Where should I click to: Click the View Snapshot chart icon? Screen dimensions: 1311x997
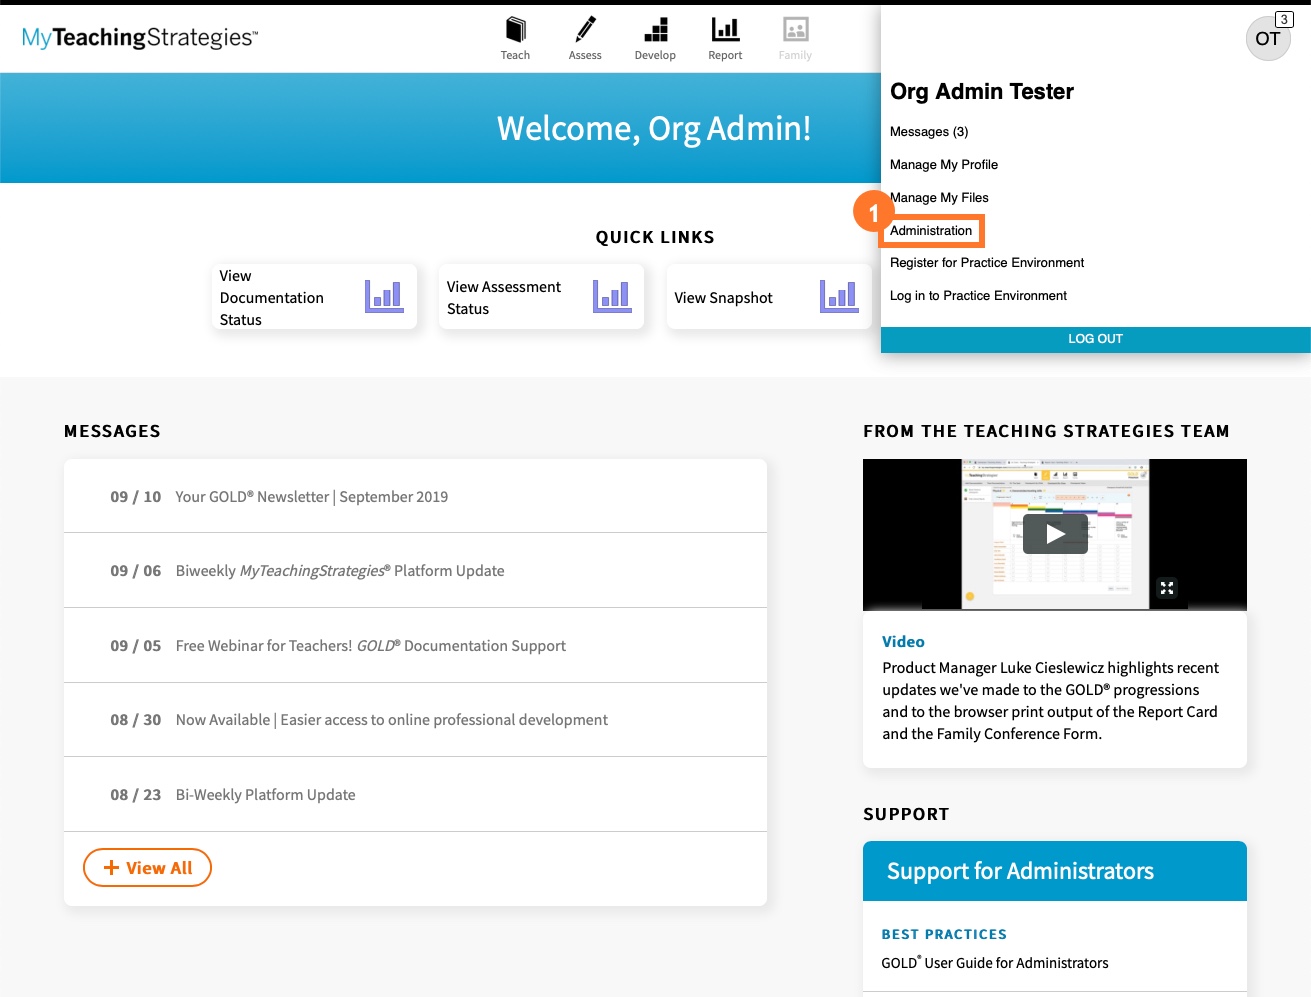tap(839, 295)
